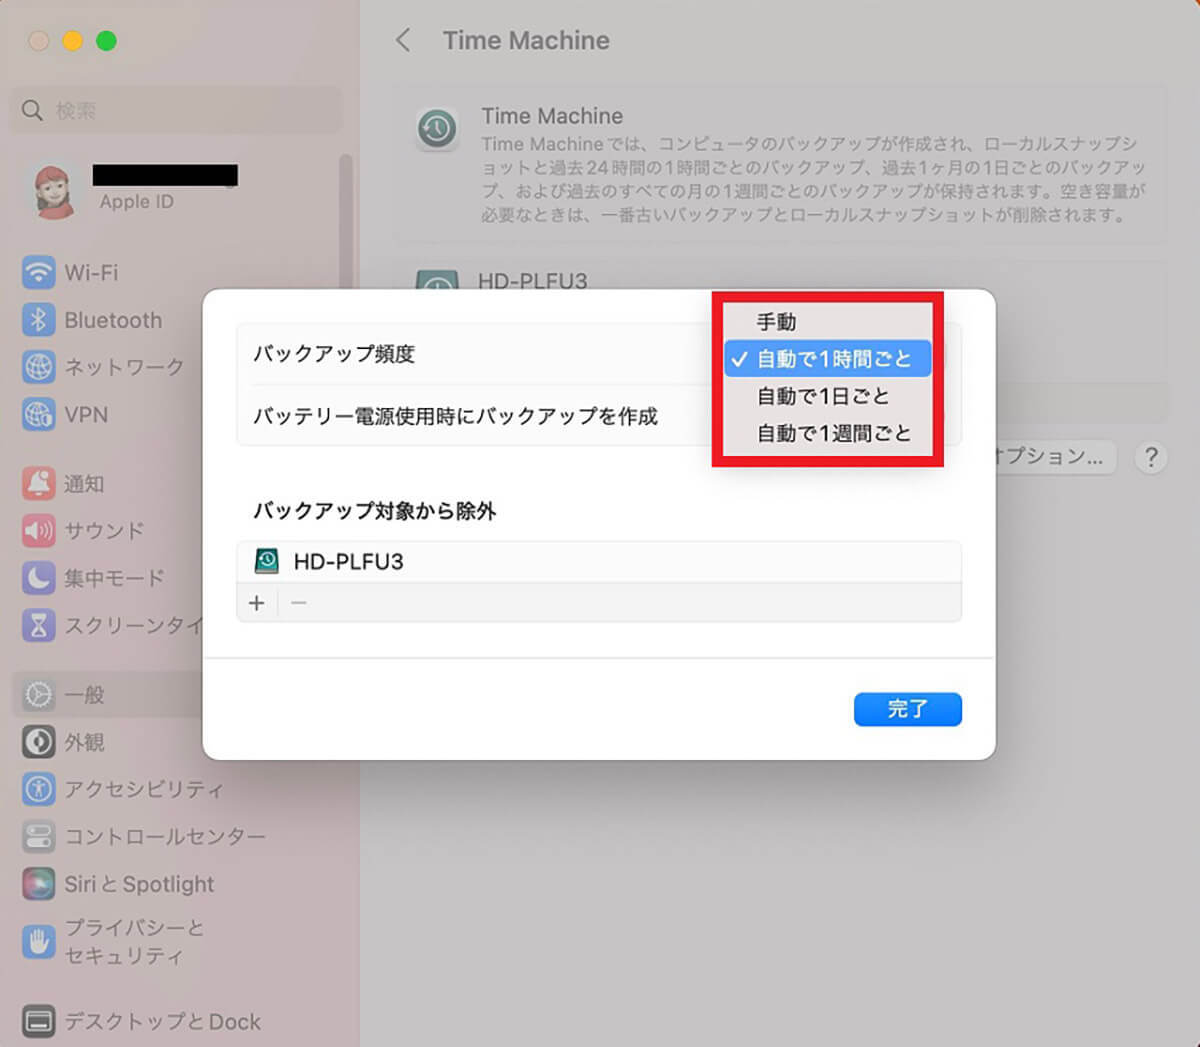Select HD-PLFU3 row in exclusion list
This screenshot has height=1047, width=1200.
click(599, 562)
